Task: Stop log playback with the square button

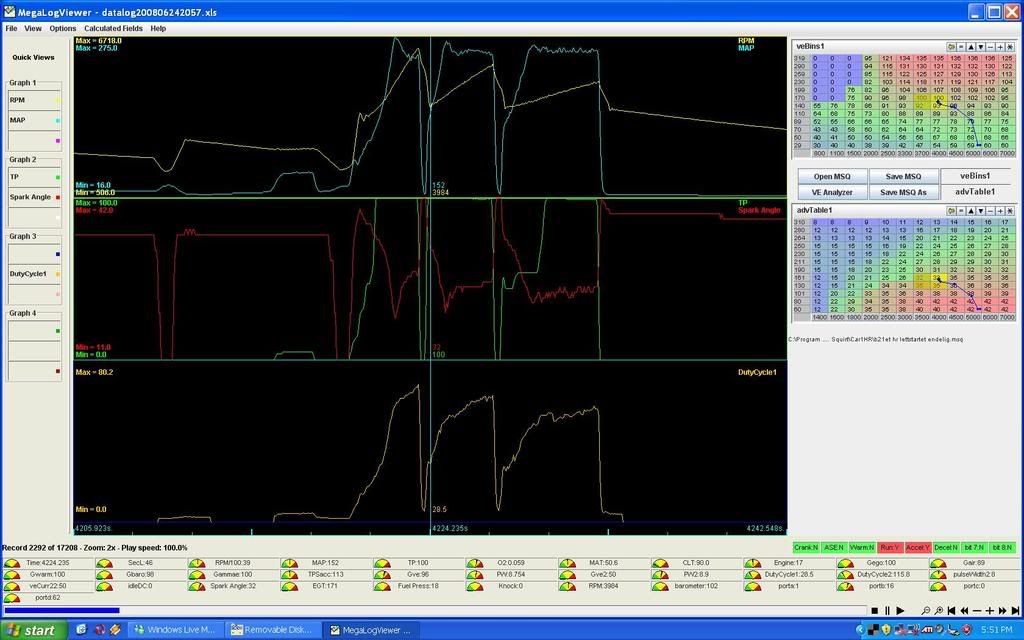Action: pos(875,611)
